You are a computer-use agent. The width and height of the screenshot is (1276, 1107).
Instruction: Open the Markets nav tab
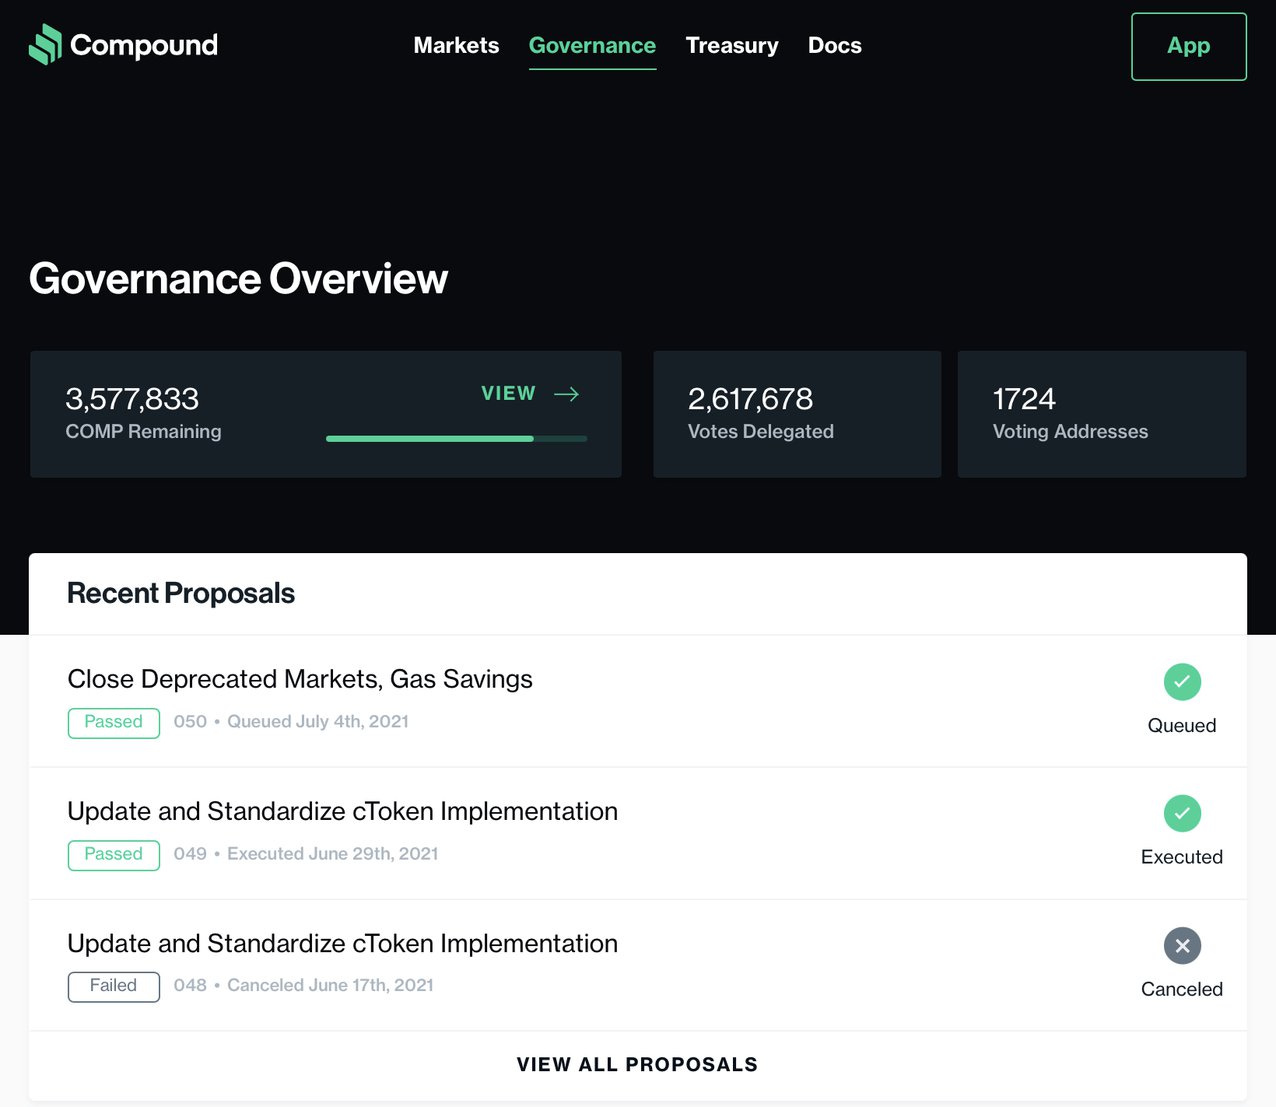click(x=456, y=45)
